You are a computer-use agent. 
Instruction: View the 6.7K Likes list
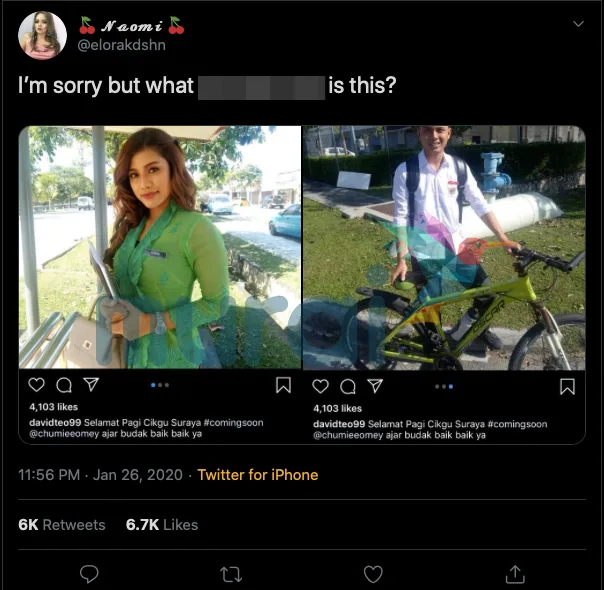click(x=162, y=524)
